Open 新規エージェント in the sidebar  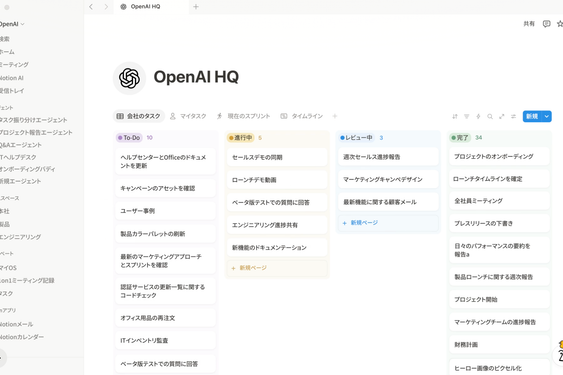[20, 181]
